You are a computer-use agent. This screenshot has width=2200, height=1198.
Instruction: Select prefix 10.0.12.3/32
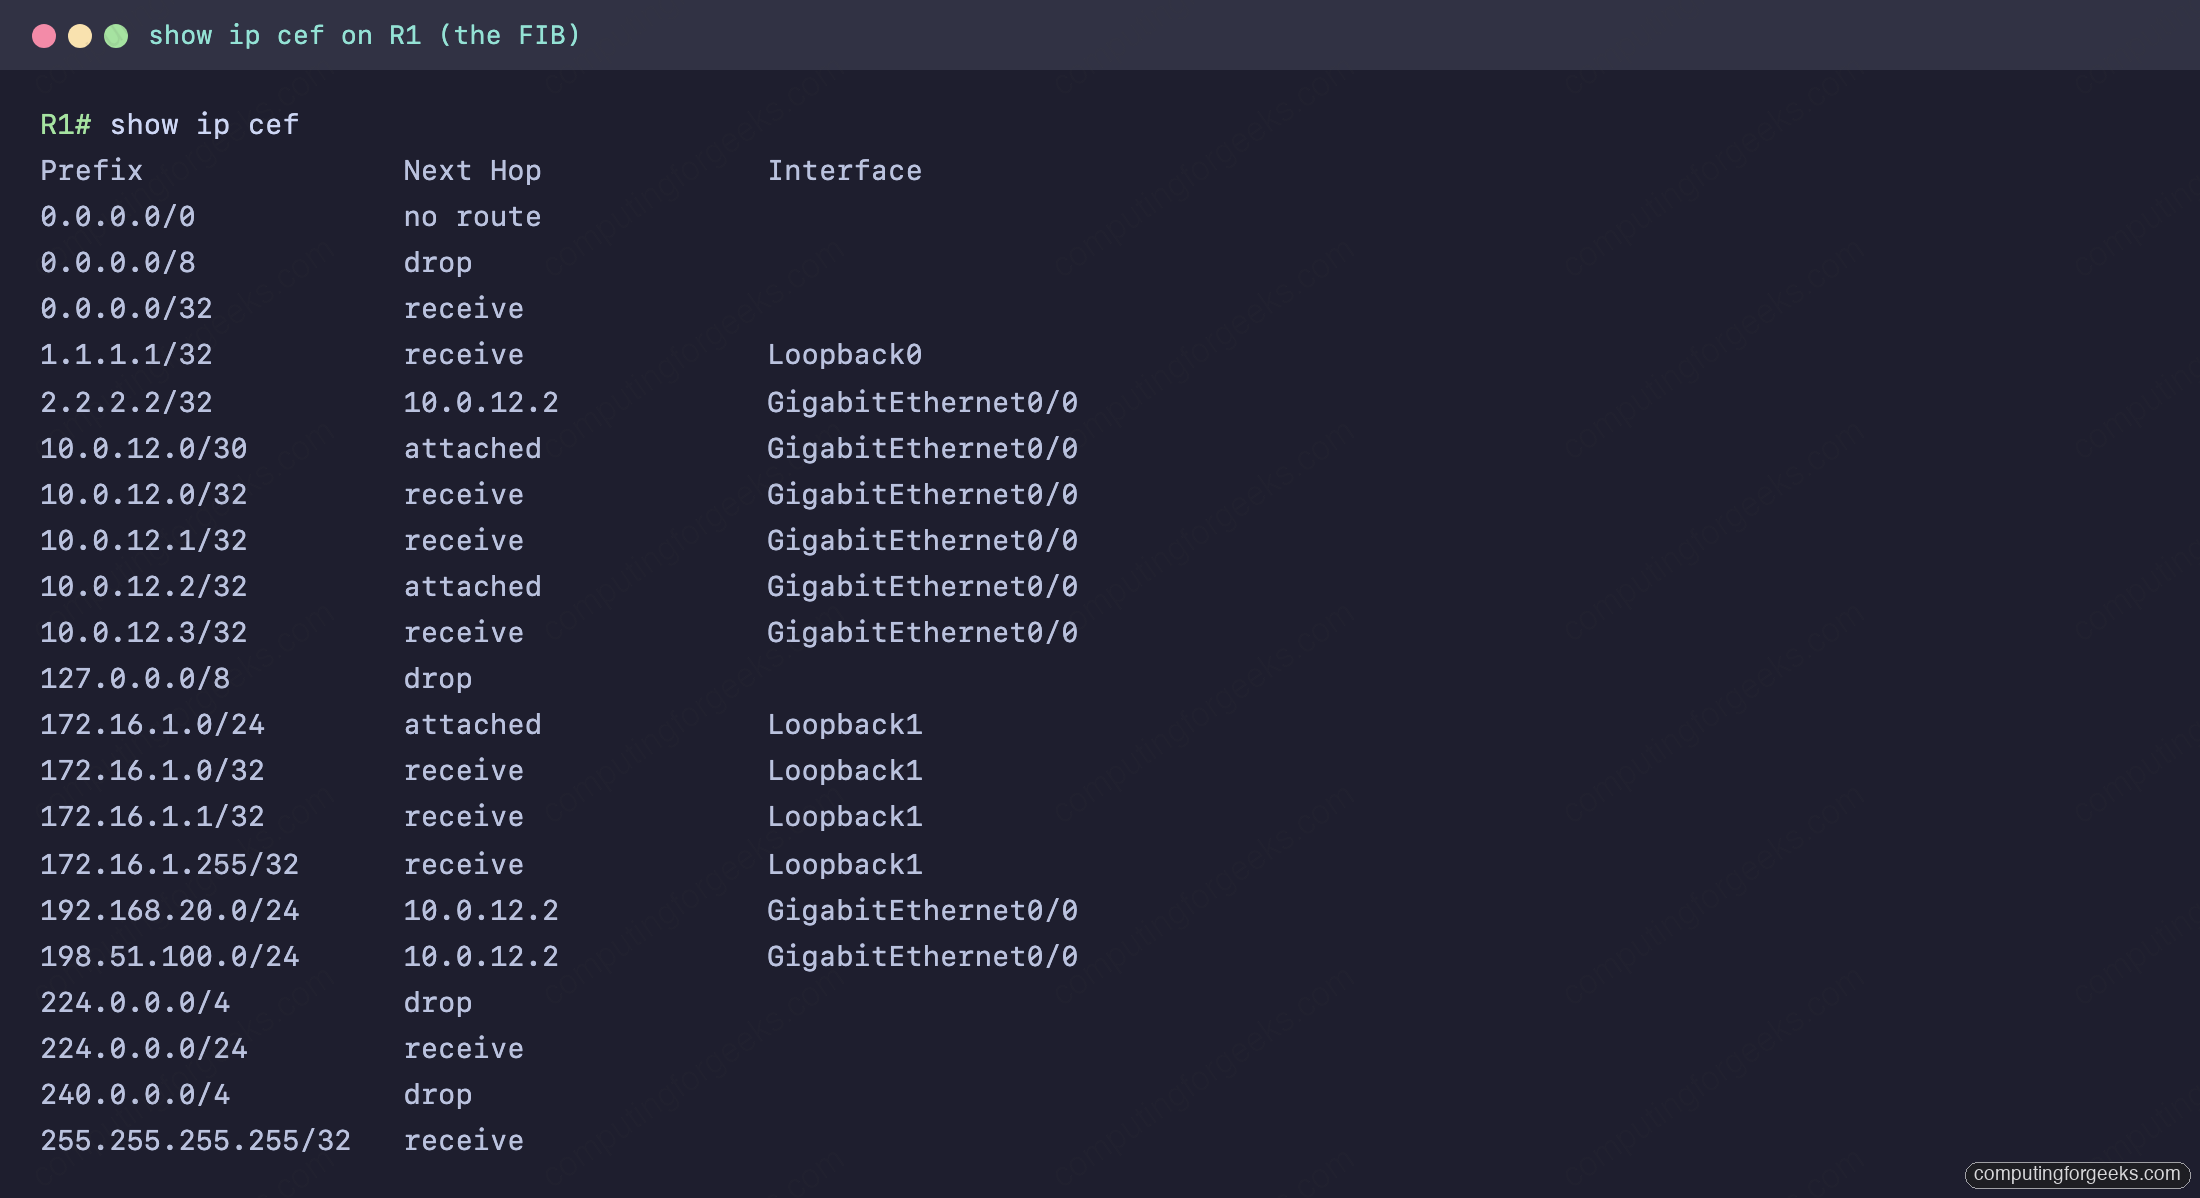[144, 633]
